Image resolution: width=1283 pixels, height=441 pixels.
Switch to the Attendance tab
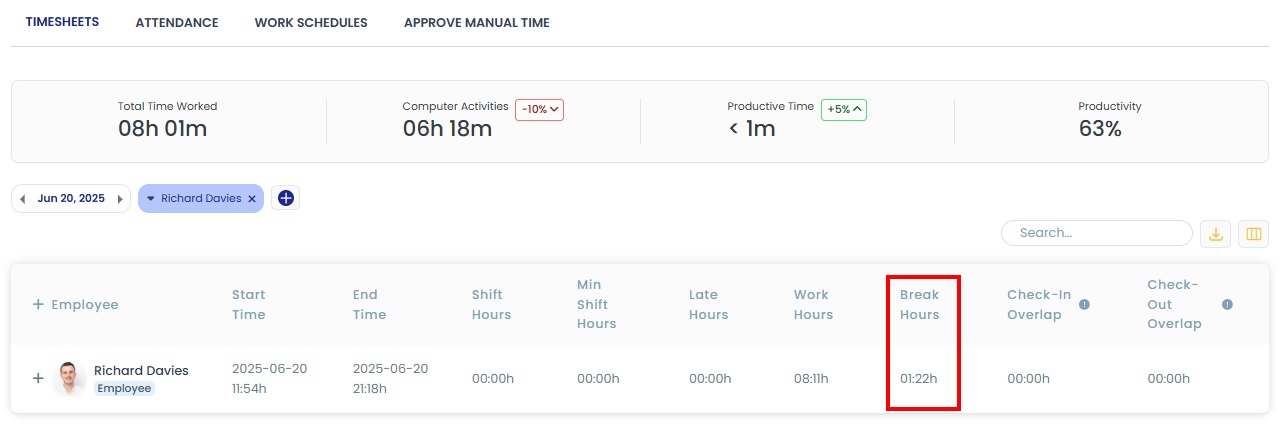[x=177, y=23]
